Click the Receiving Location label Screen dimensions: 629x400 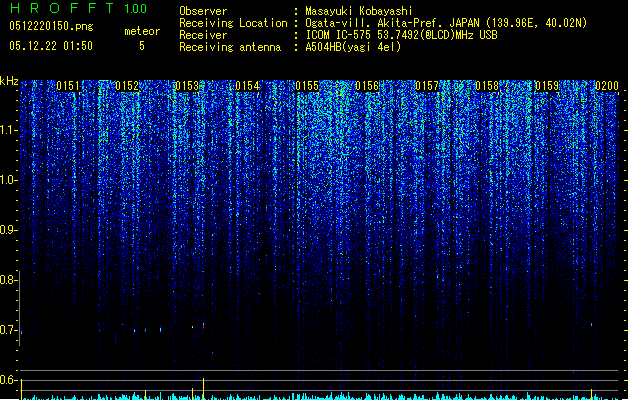pyautogui.click(x=233, y=23)
